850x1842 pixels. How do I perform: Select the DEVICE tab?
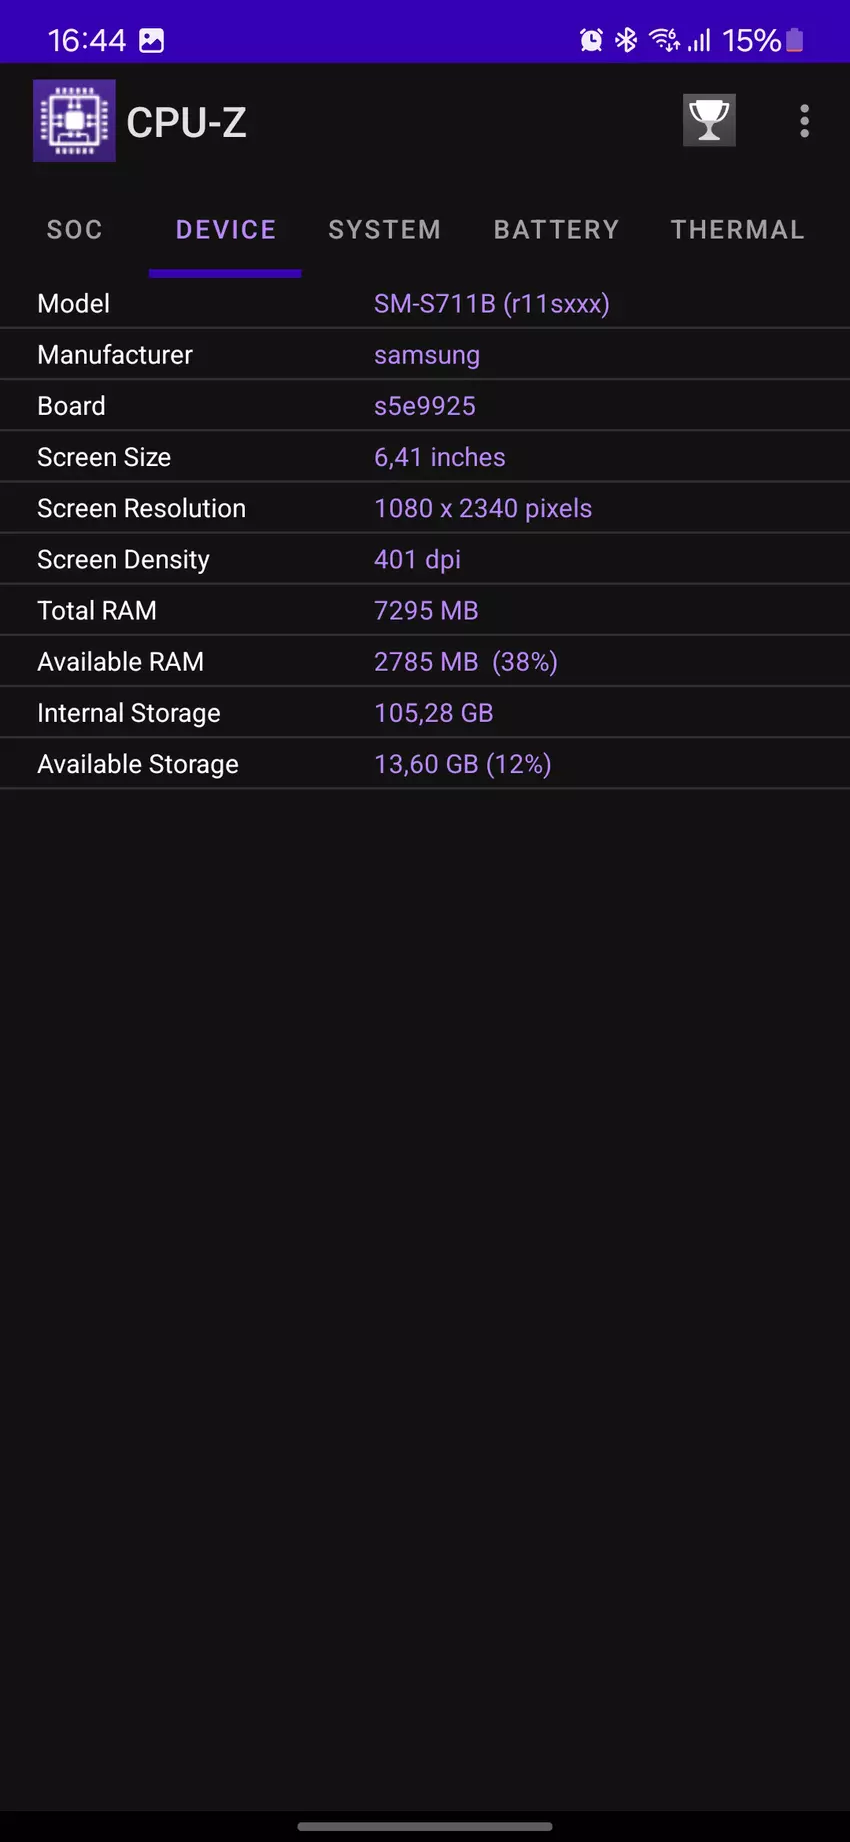pyautogui.click(x=225, y=230)
